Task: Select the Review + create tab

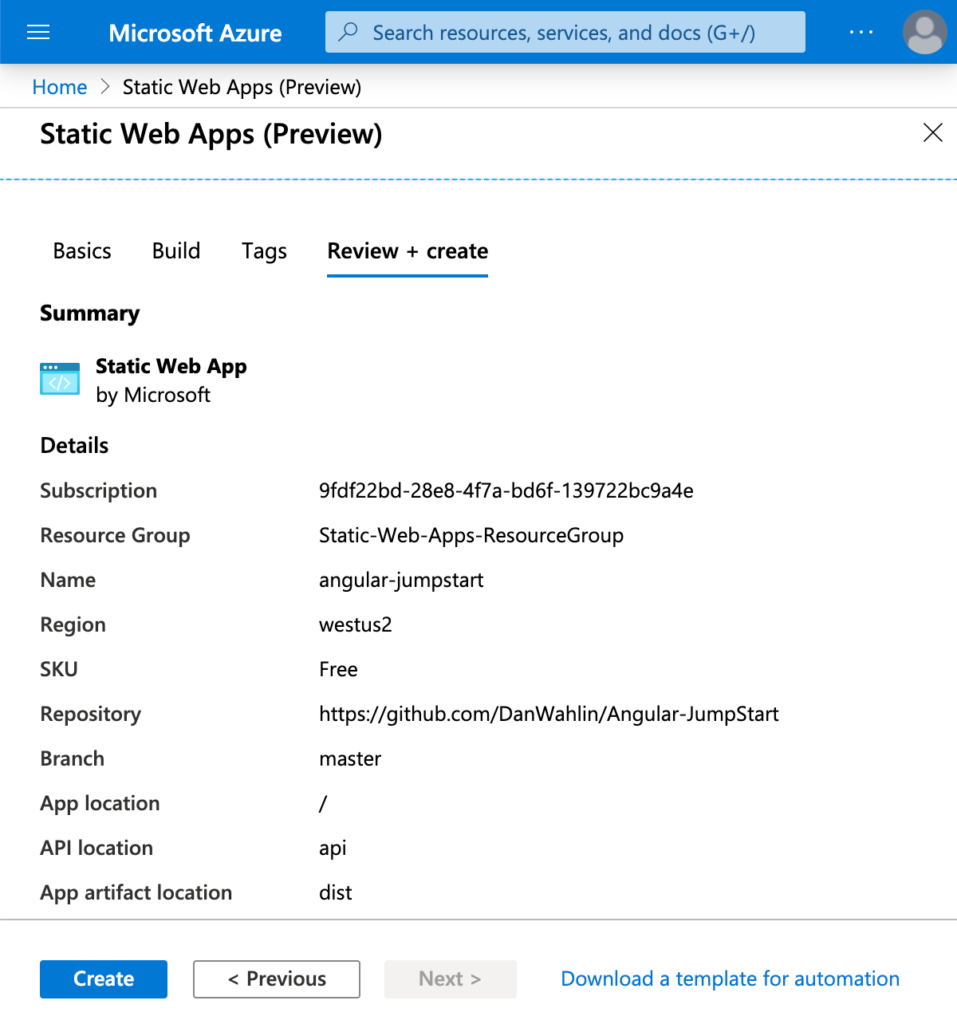Action: coord(408,251)
